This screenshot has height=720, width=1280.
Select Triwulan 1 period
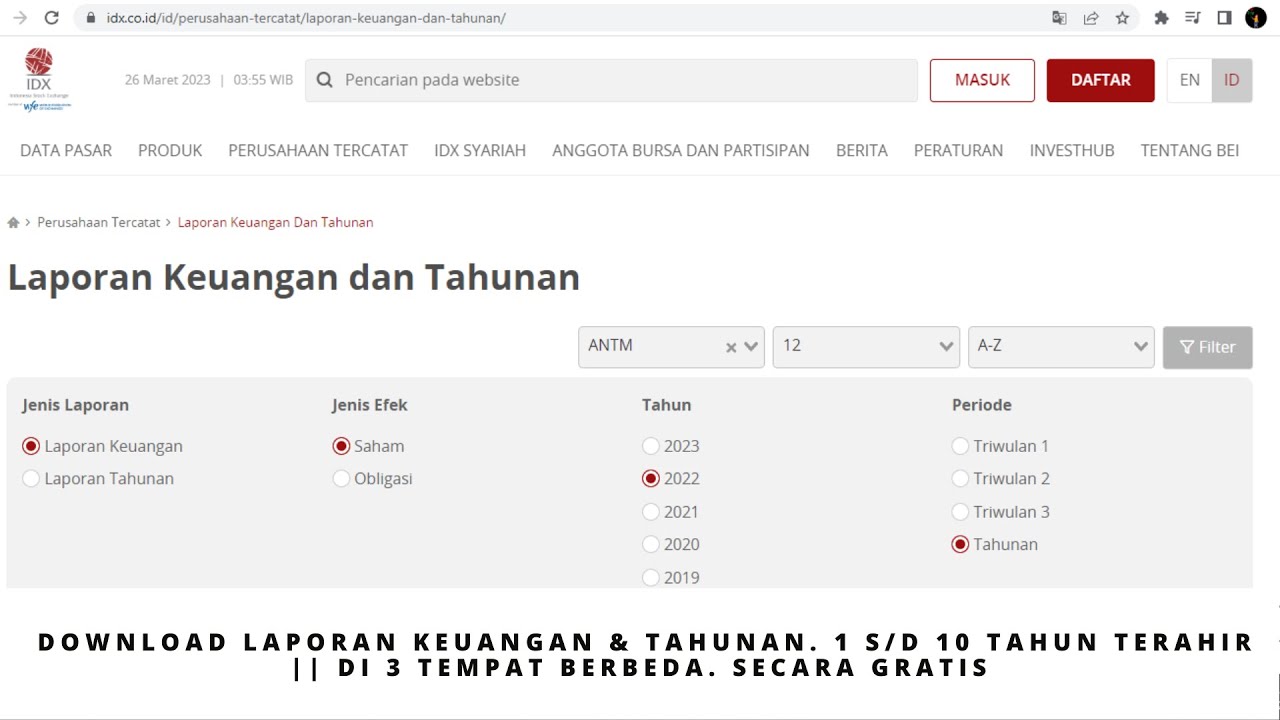point(960,446)
